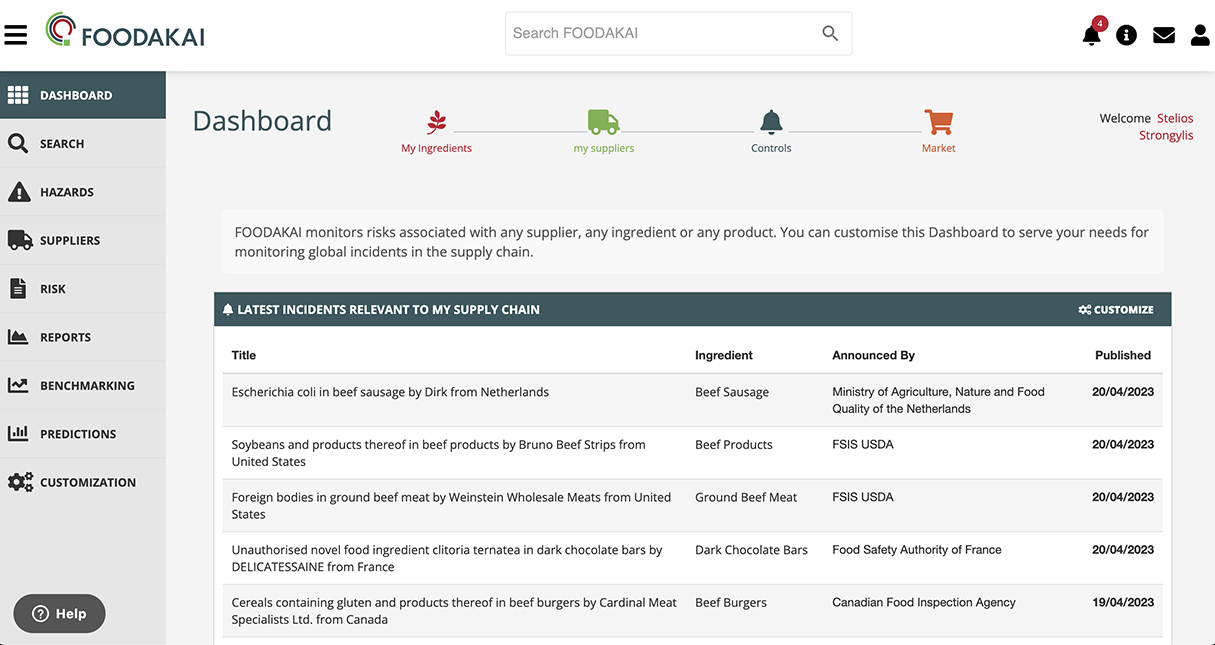
Task: Click the Predictions bar chart icon
Action: [18, 433]
